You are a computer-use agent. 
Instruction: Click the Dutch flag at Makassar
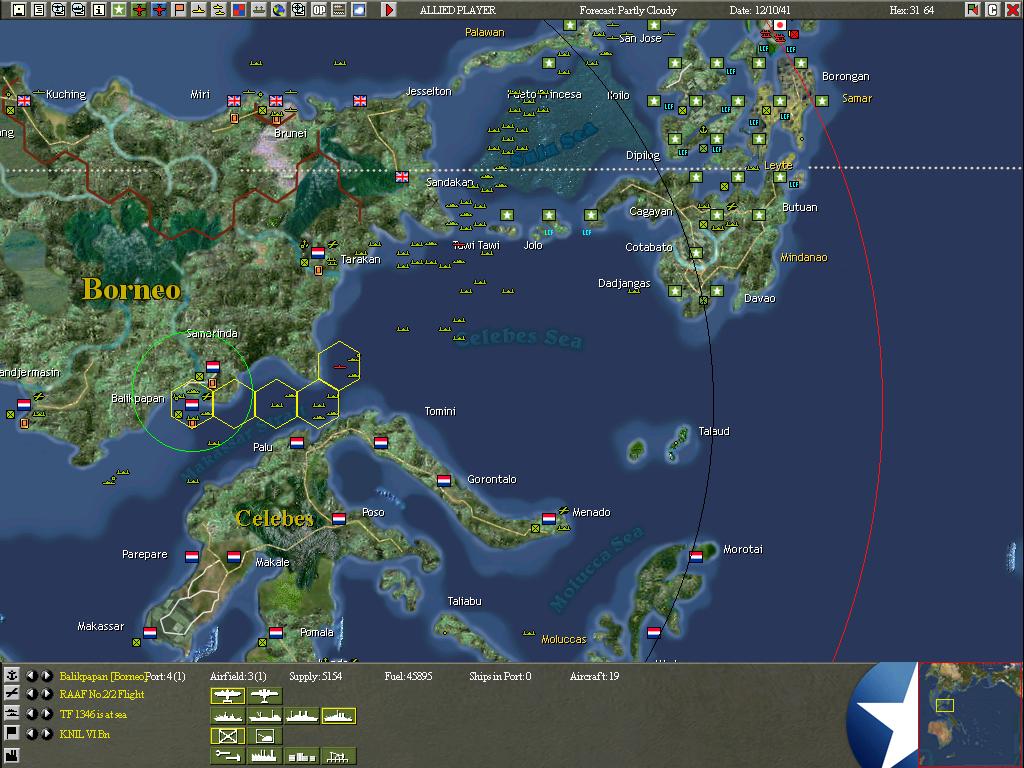pos(150,632)
